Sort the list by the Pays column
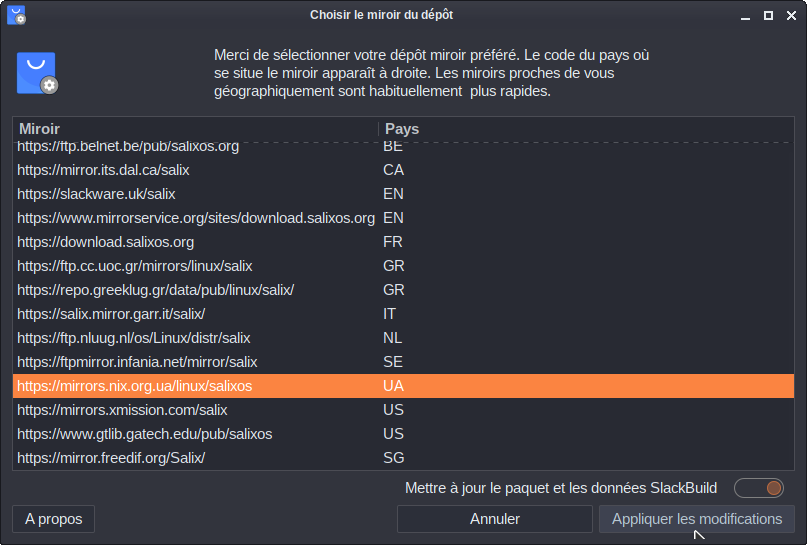The image size is (807, 545). coord(585,129)
